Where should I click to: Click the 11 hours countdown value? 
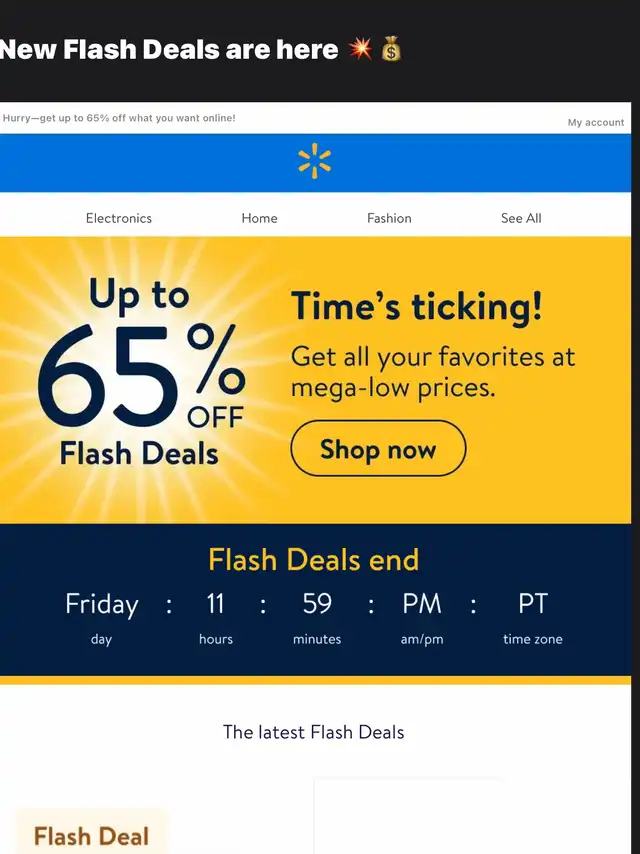click(215, 603)
